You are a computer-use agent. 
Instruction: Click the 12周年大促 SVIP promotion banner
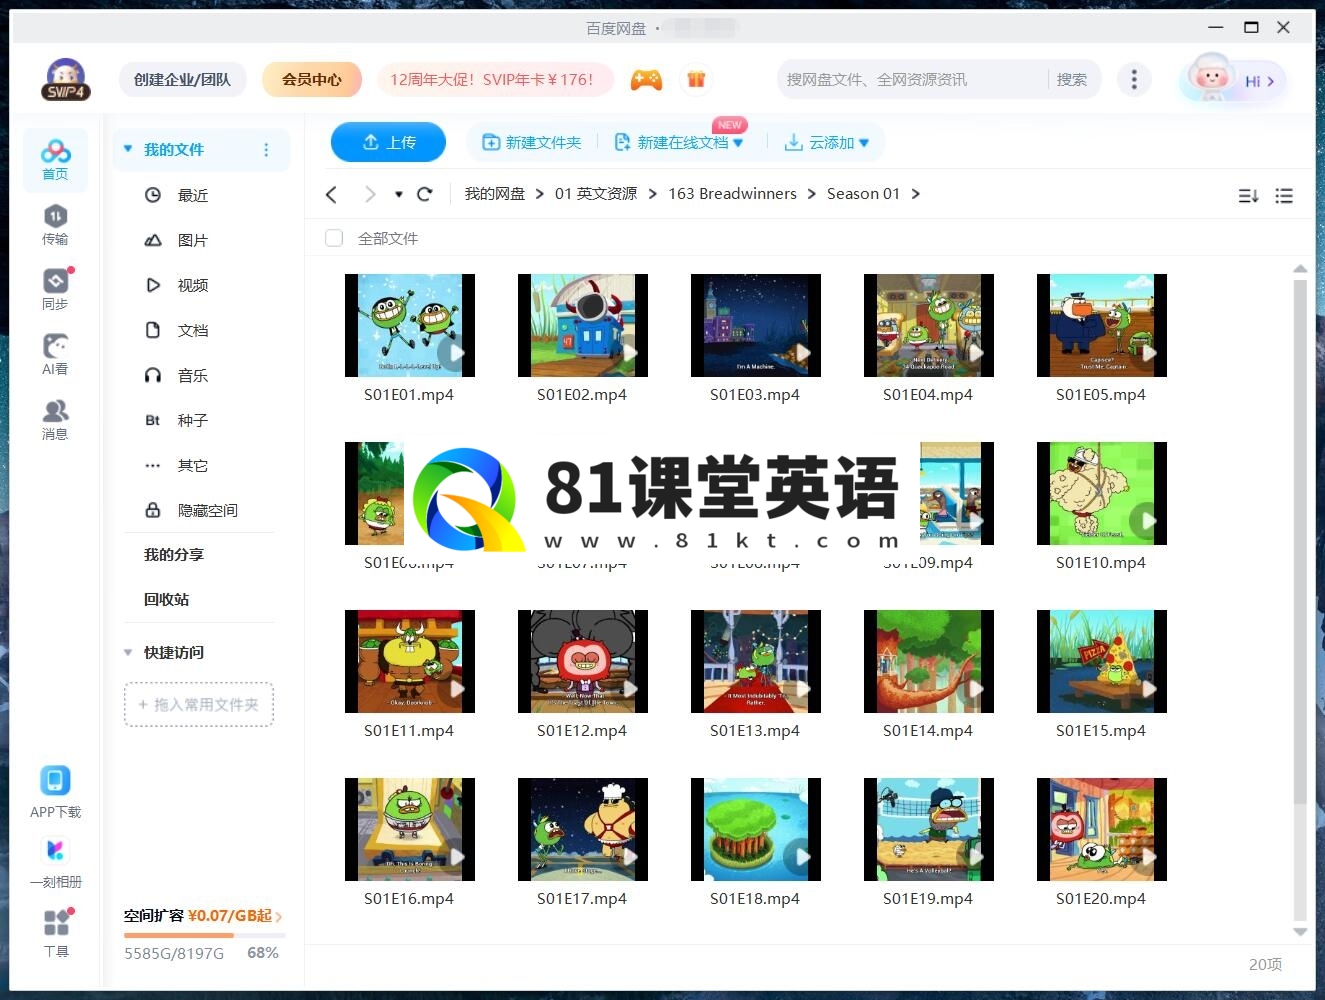pos(495,79)
